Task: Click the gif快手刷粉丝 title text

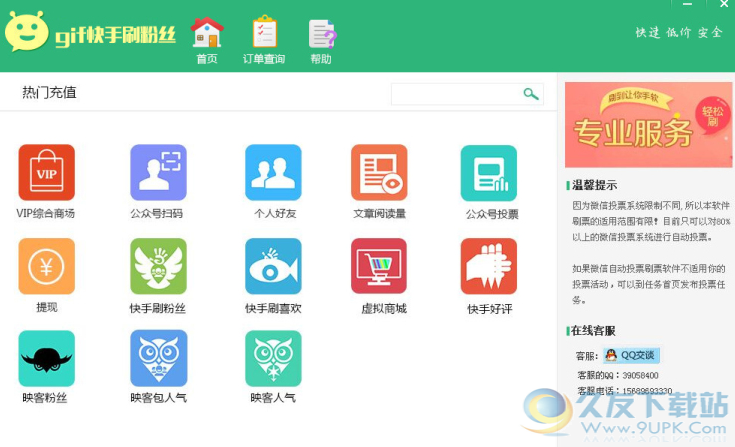Action: (115, 34)
